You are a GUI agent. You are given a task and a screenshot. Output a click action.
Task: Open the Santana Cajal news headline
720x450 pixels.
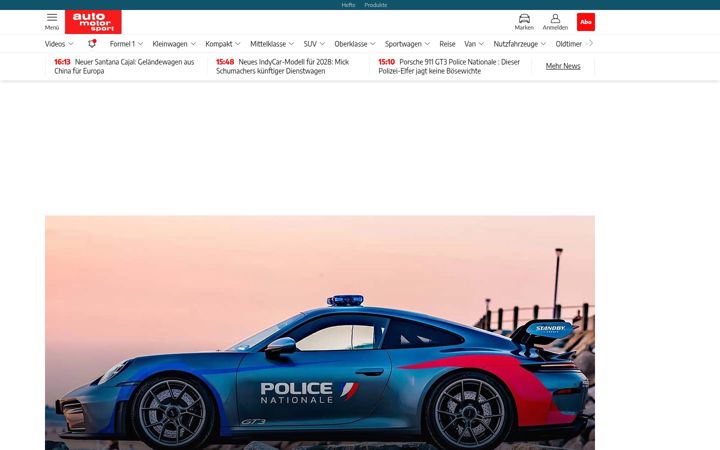pyautogui.click(x=124, y=66)
